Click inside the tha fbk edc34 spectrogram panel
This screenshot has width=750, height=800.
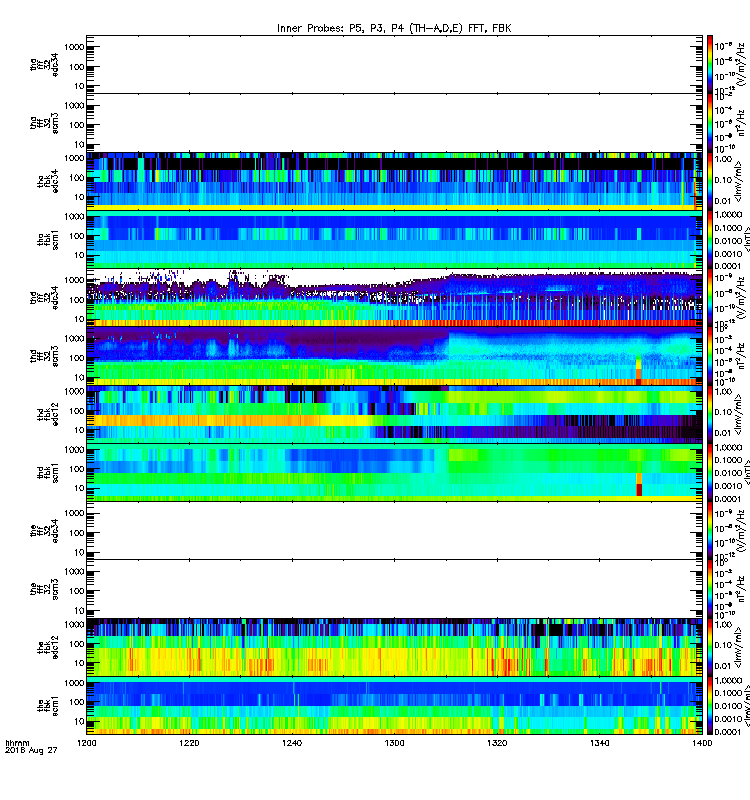click(394, 181)
